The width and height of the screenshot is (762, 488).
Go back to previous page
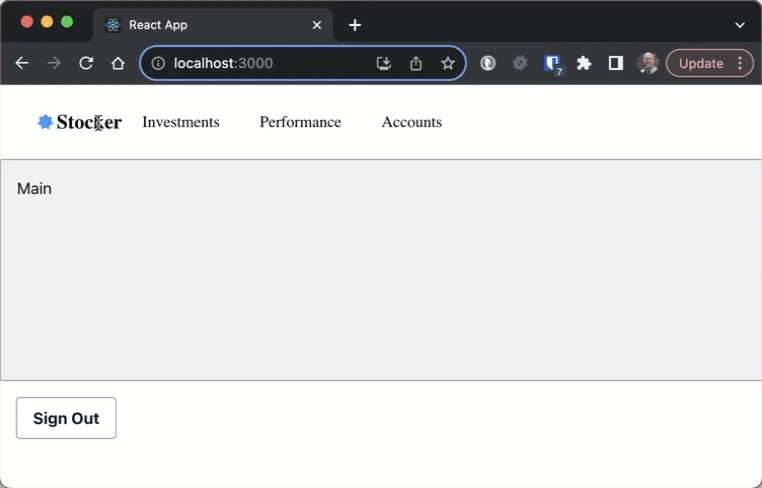pos(22,63)
